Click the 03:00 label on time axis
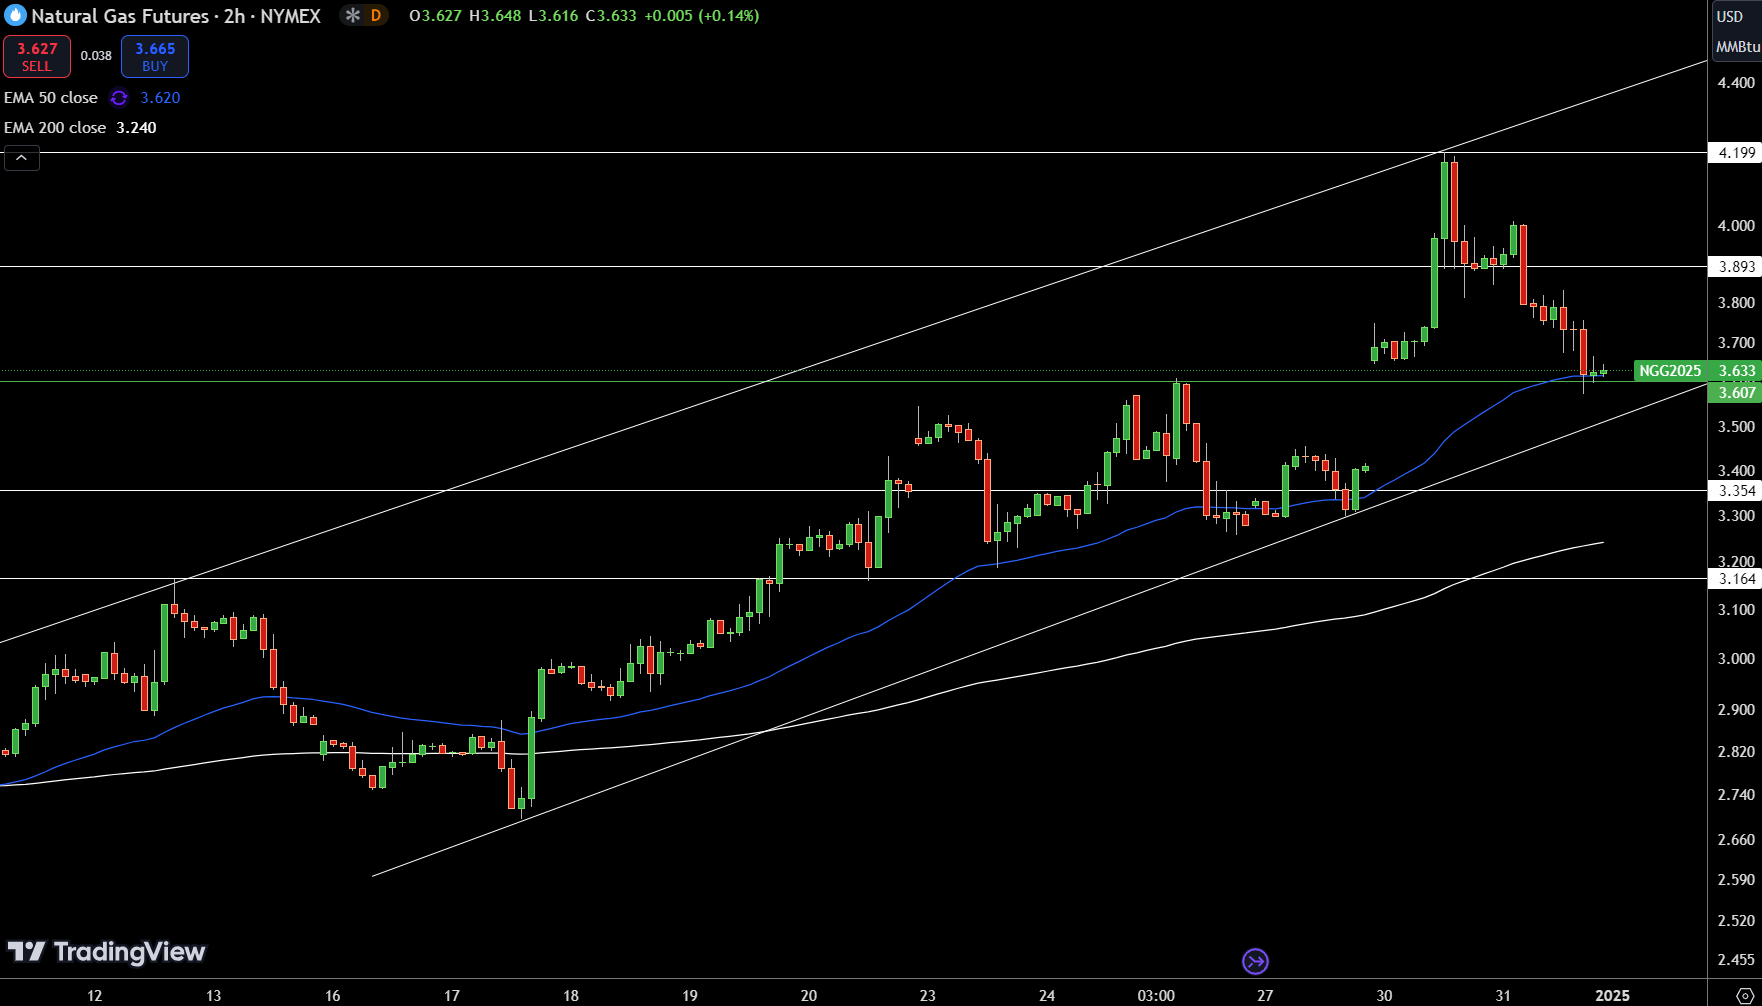Screen dimensions: 1762x1006 click(1156, 996)
